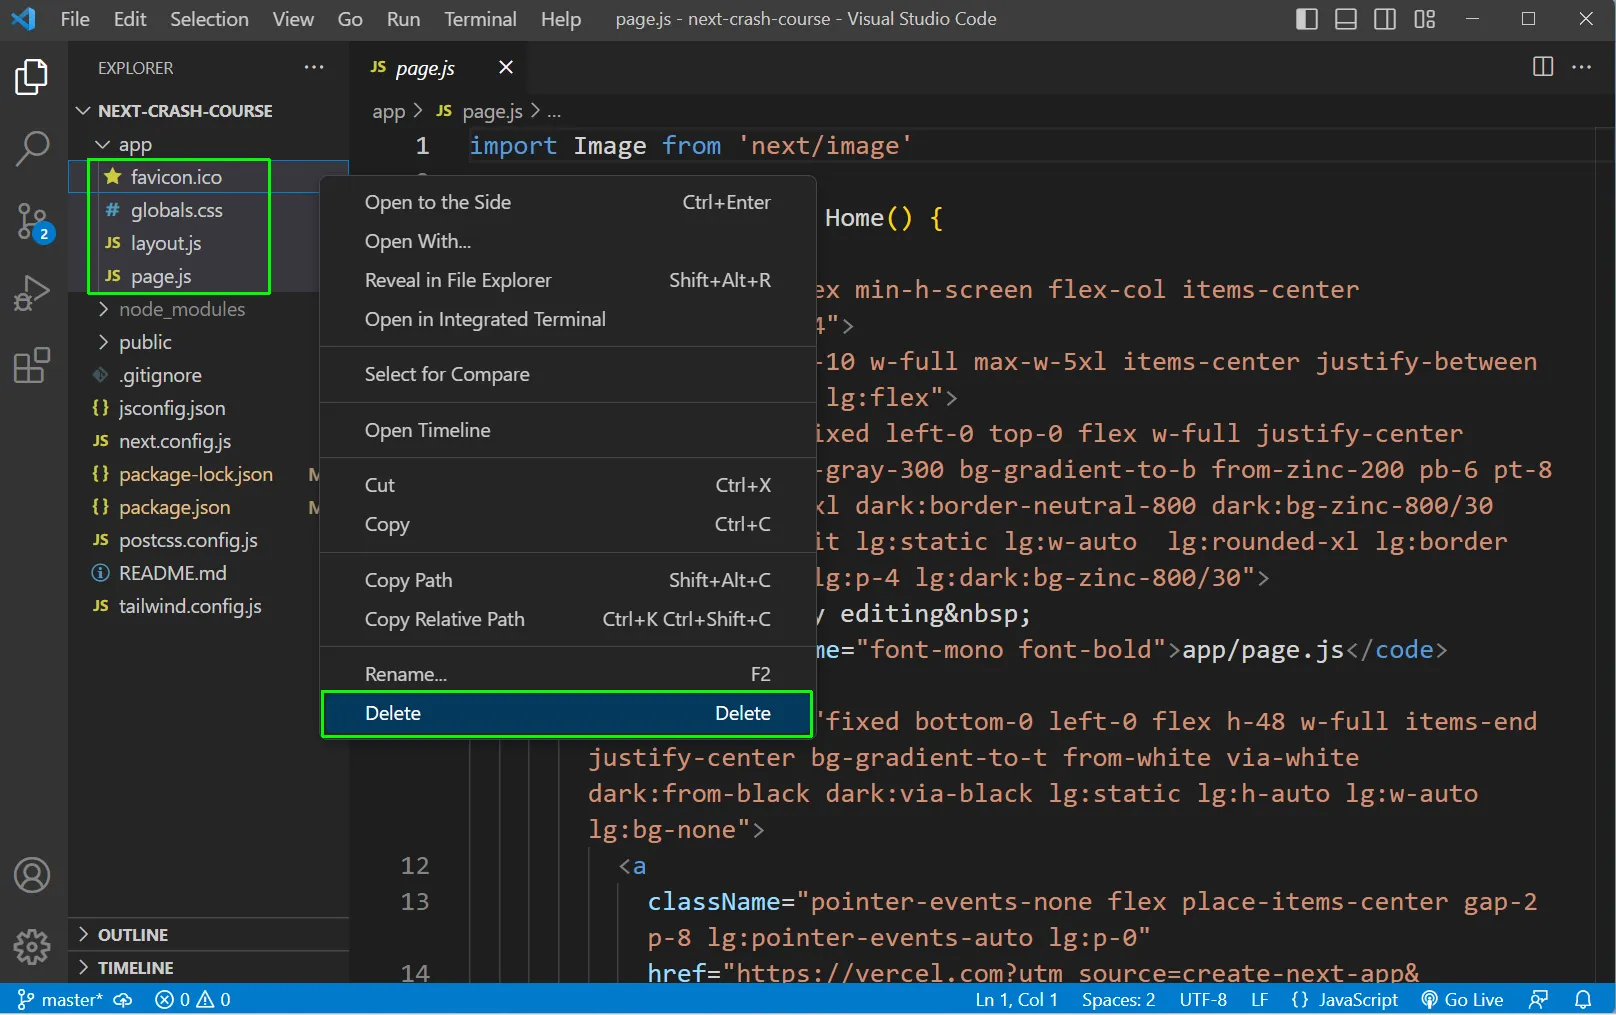
Task: Open the Manage gear icon
Action: coord(32,946)
